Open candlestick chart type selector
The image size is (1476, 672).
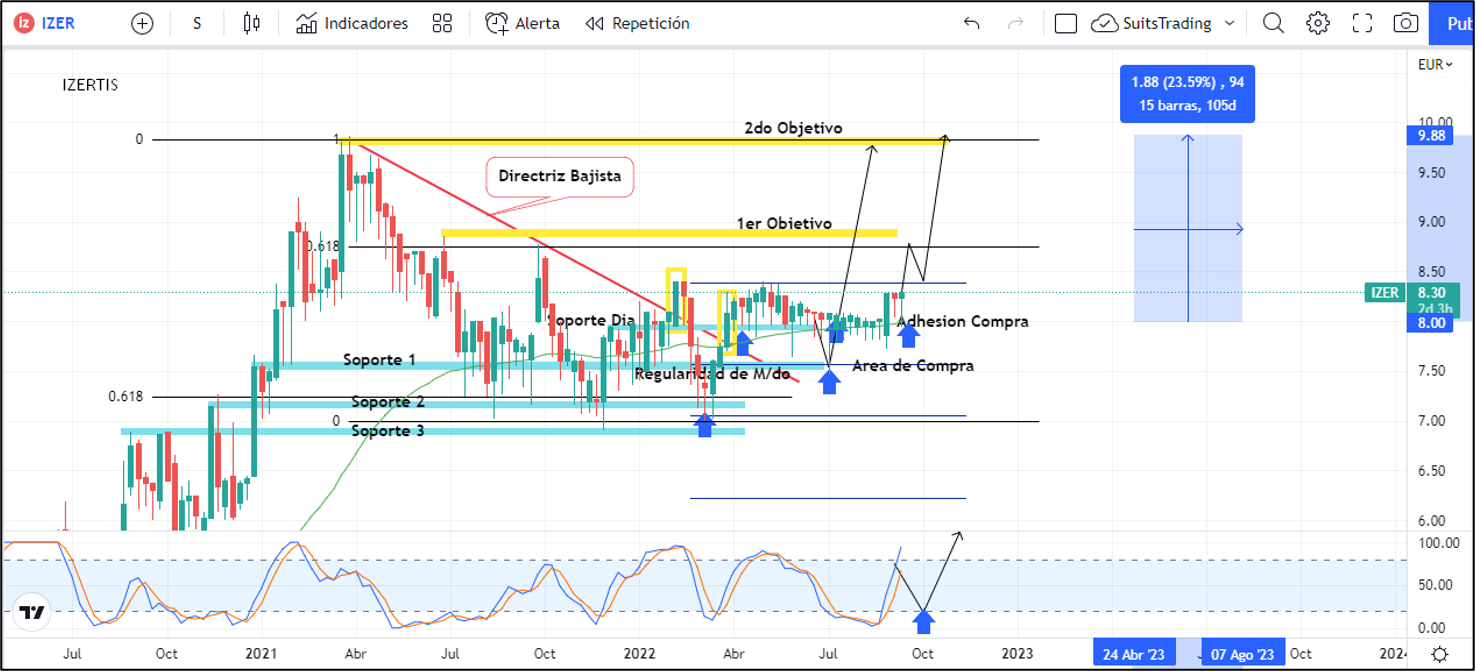[252, 23]
